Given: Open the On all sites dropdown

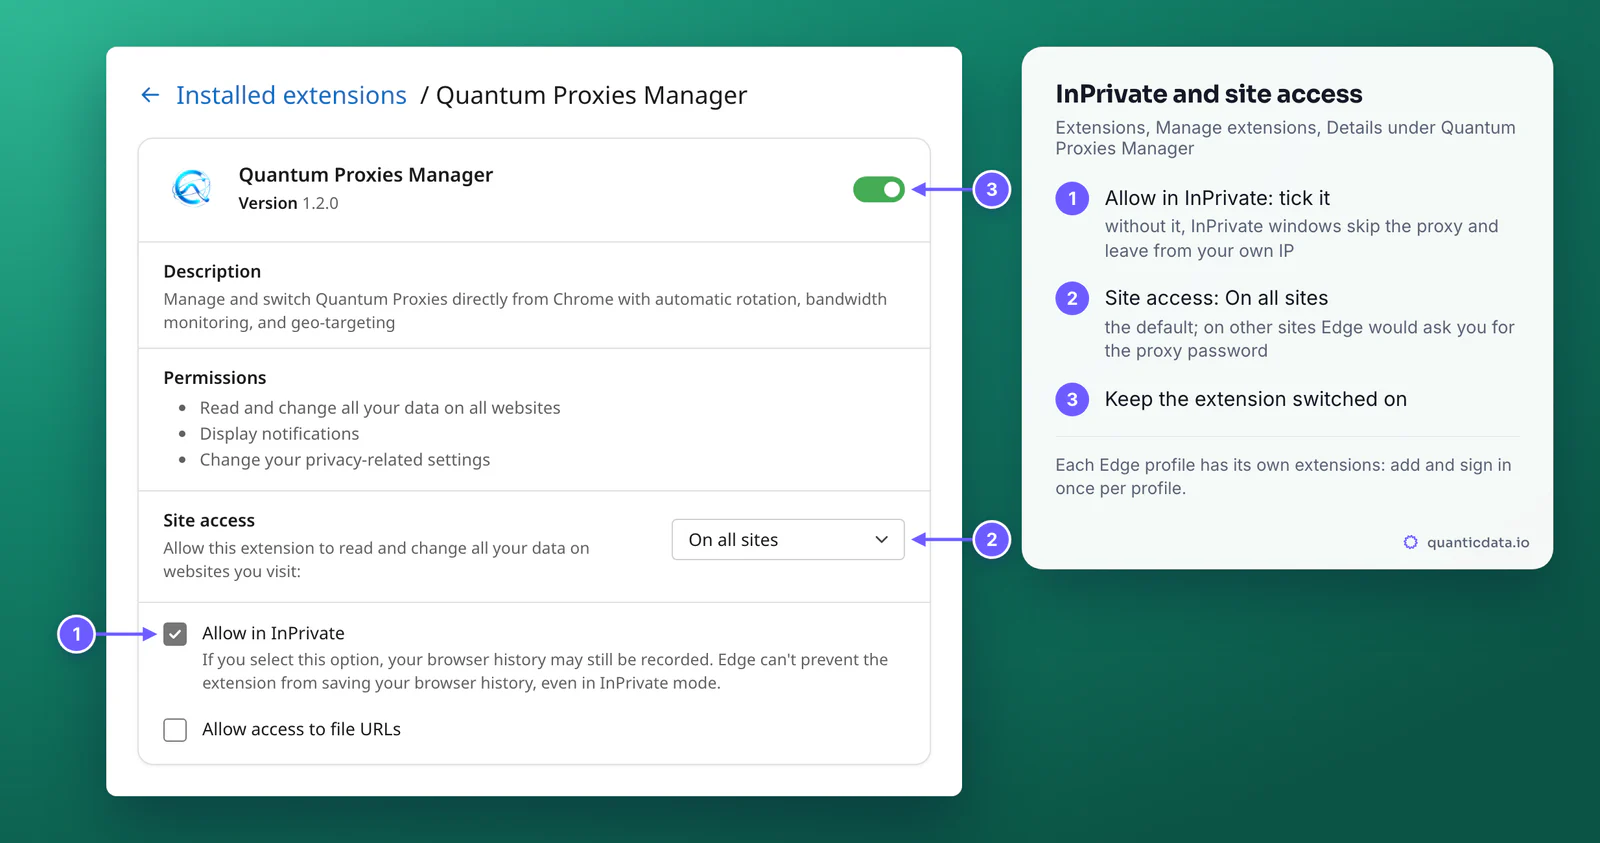Looking at the screenshot, I should 788,539.
